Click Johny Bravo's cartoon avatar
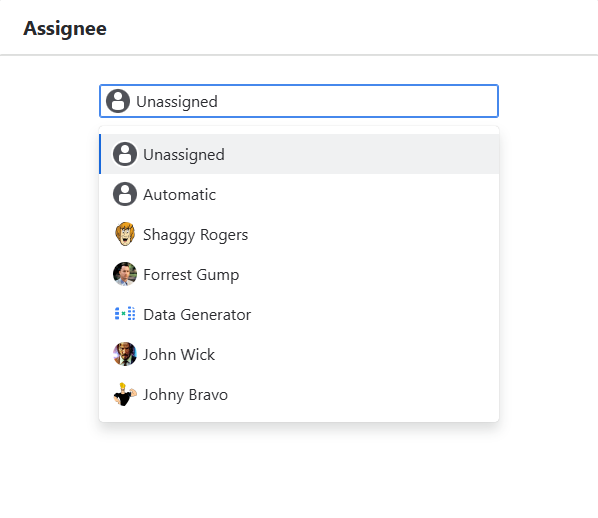 125,394
